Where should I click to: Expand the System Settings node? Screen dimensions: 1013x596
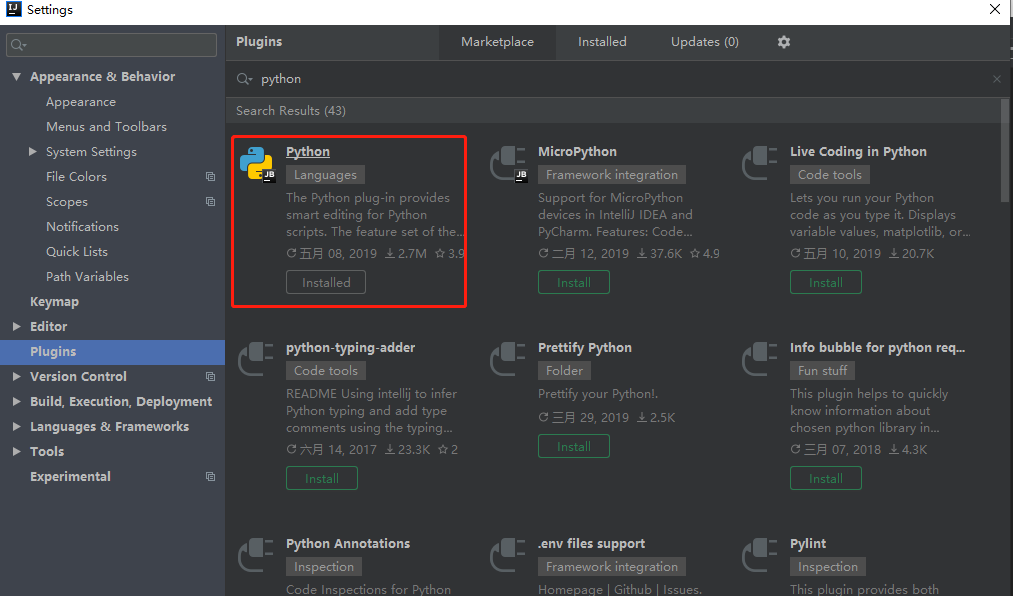tap(32, 152)
